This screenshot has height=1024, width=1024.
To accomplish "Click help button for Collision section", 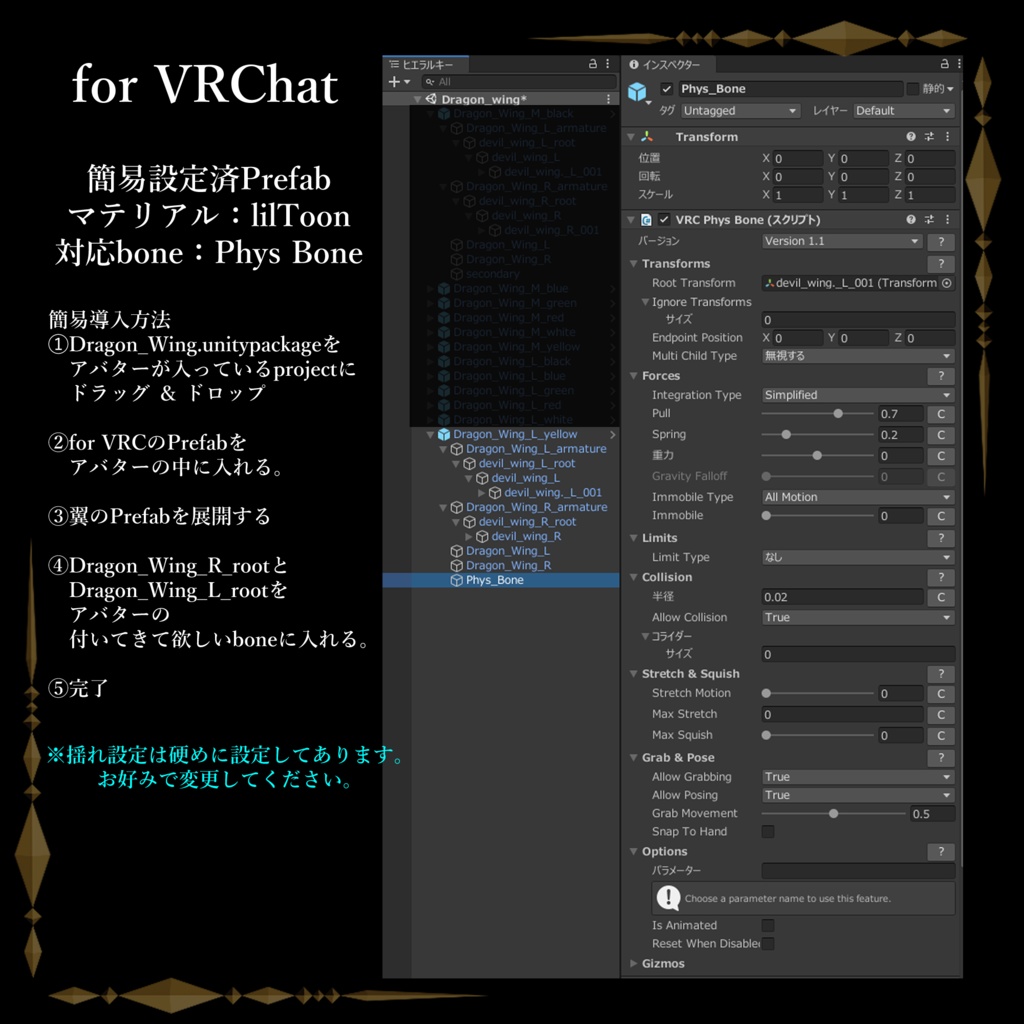I will click(x=941, y=577).
